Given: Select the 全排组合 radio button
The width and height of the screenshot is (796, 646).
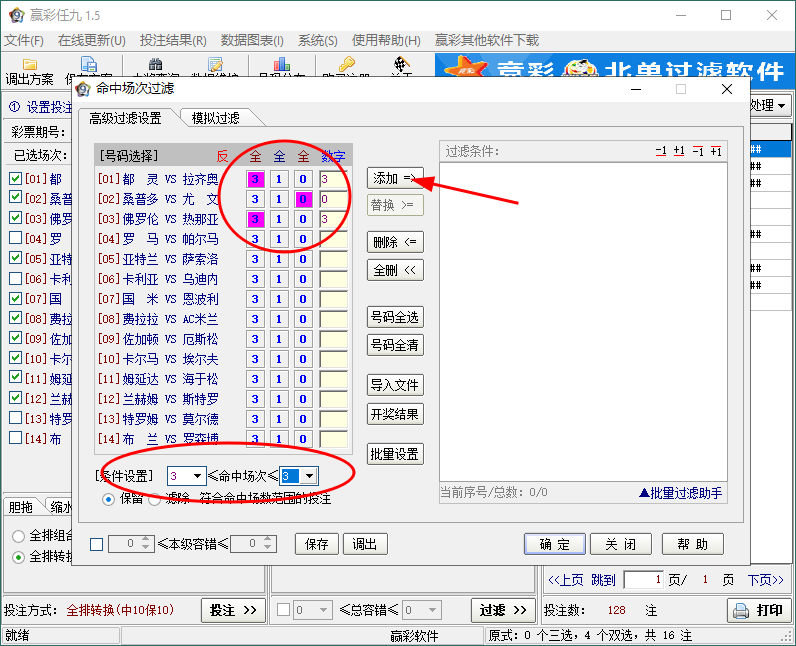Looking at the screenshot, I should click(18, 535).
